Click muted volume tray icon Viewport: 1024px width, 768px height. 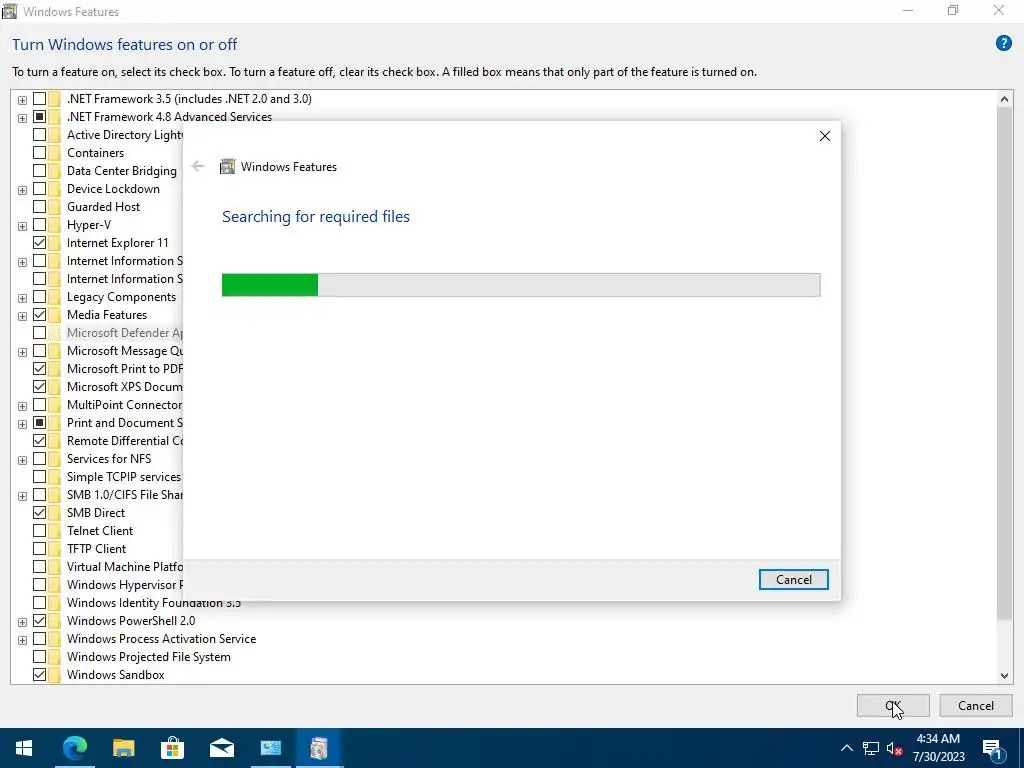[x=894, y=748]
